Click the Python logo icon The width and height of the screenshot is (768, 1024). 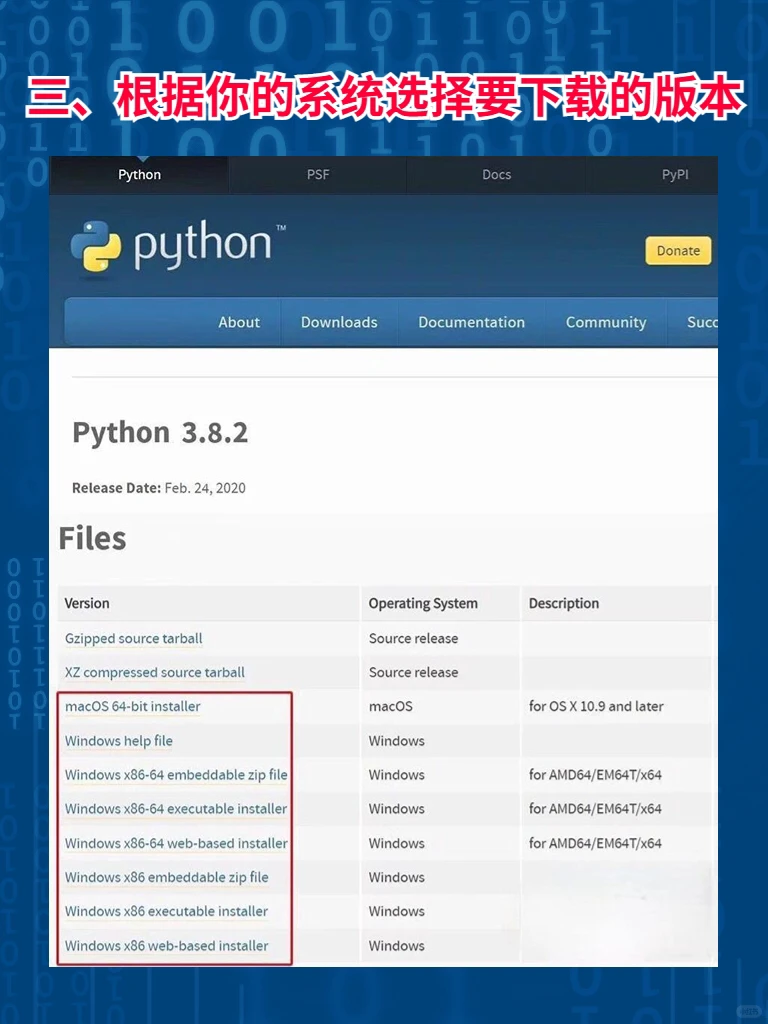95,247
